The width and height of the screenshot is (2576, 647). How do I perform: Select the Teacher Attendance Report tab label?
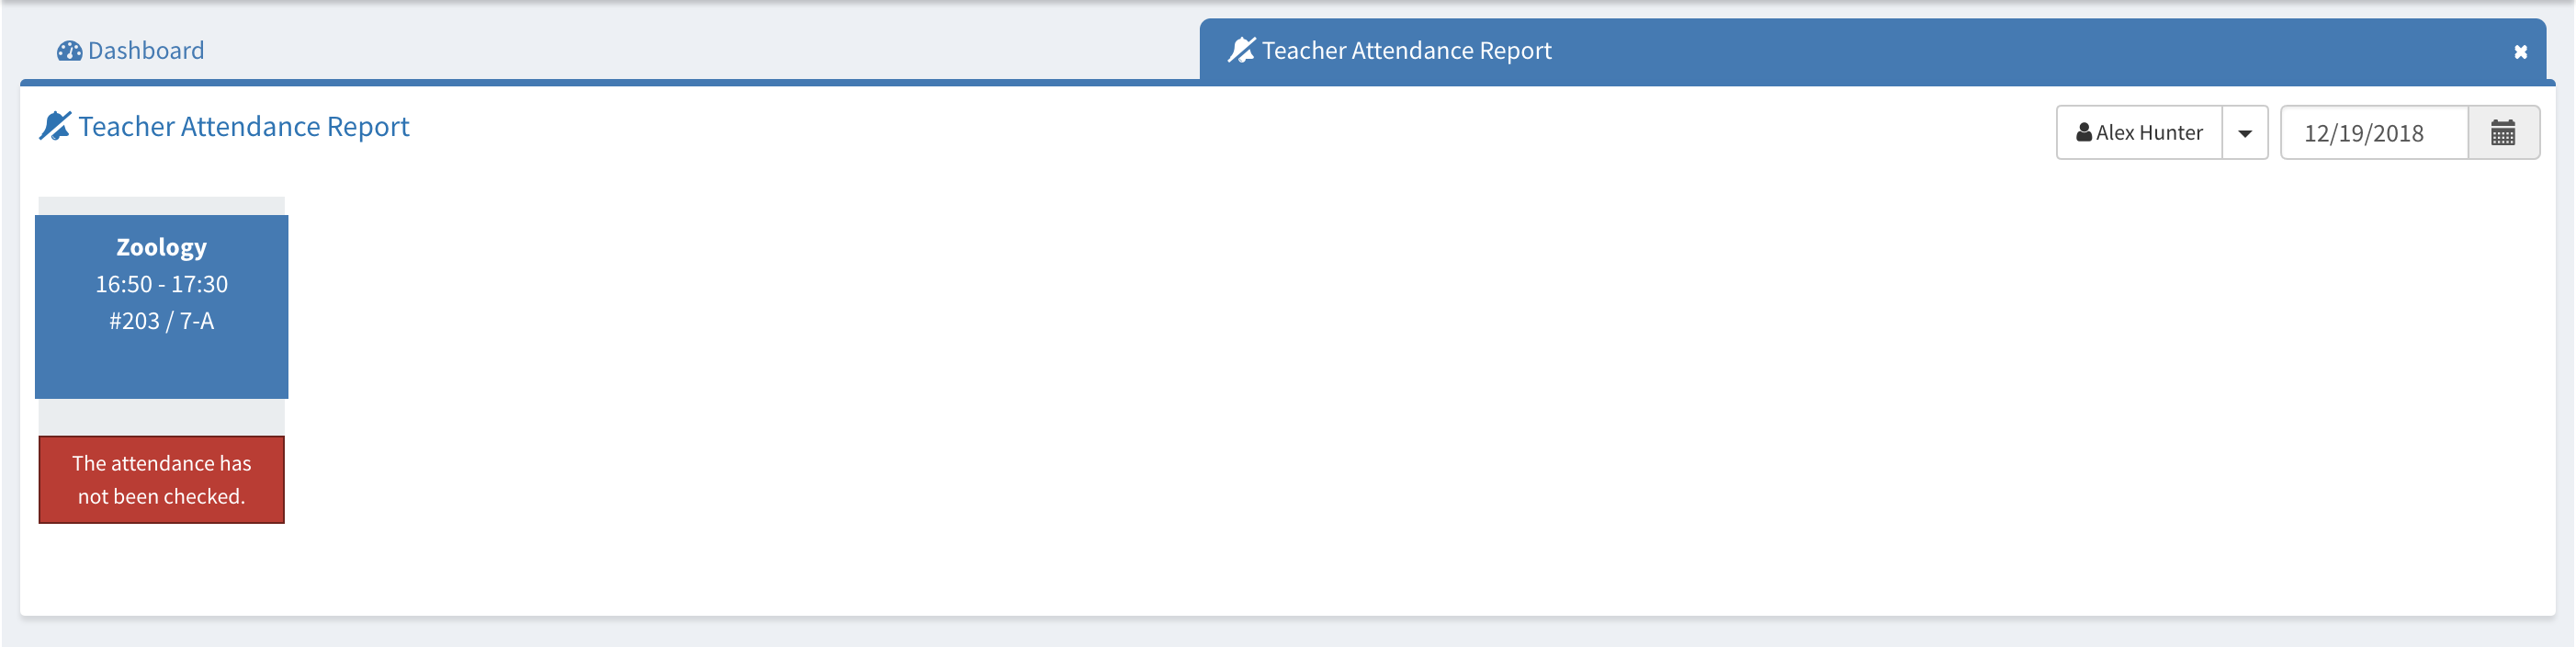pyautogui.click(x=1406, y=51)
